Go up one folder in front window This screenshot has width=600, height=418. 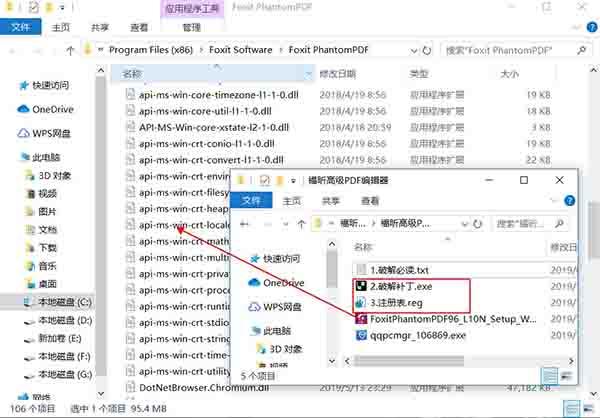click(301, 224)
